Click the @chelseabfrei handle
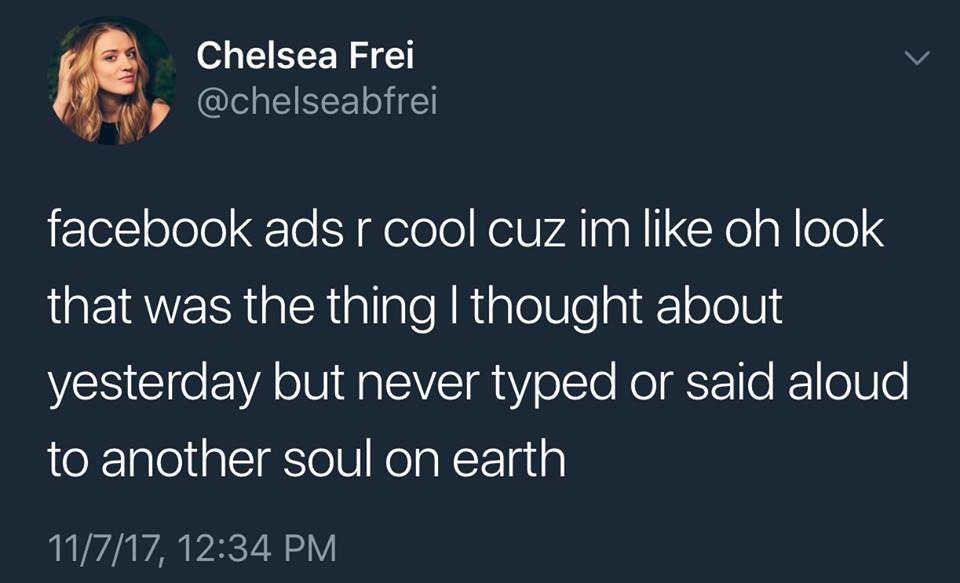Viewport: 960px width, 583px height. point(317,101)
